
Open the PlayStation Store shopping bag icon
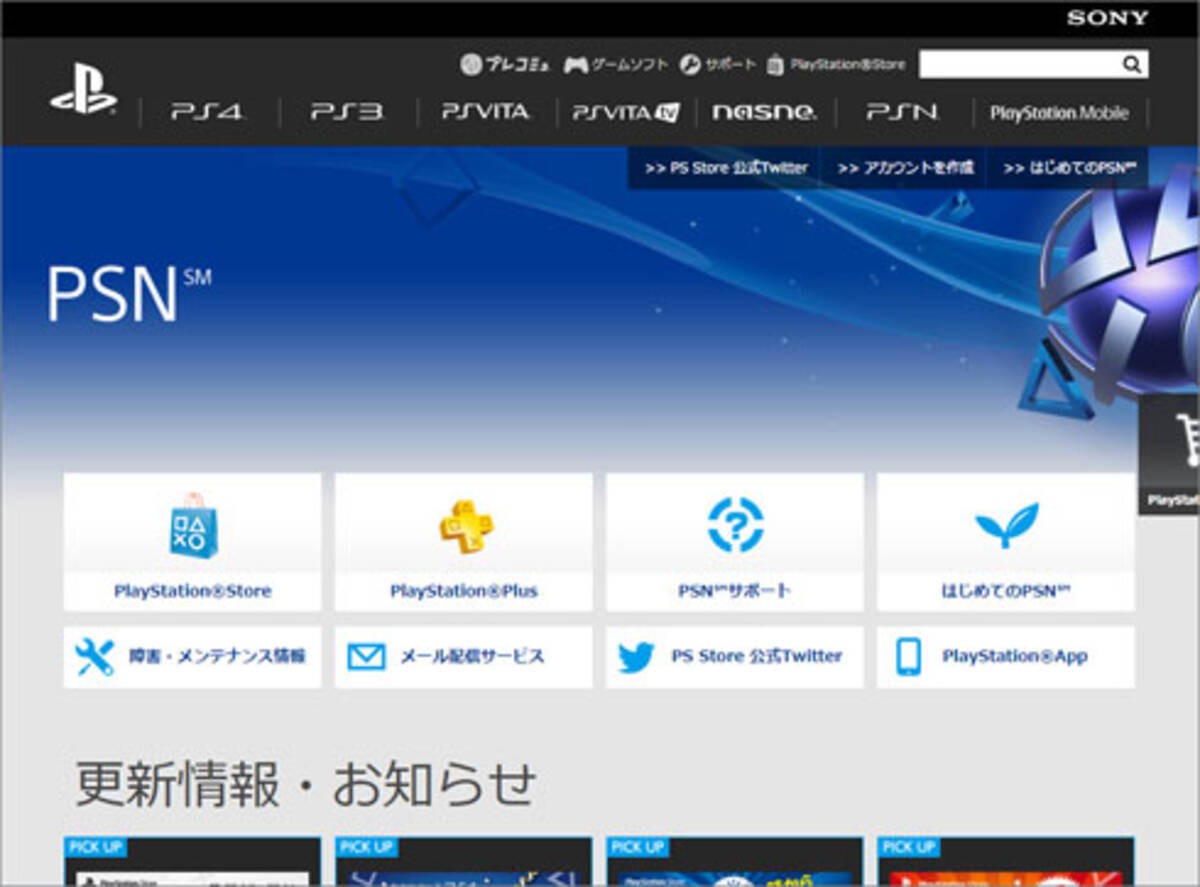coord(192,526)
